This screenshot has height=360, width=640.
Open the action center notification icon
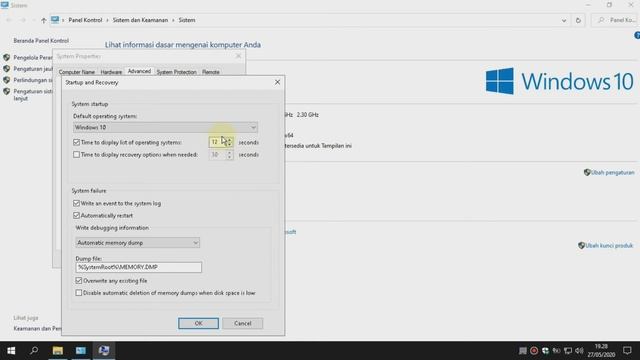[627, 351]
